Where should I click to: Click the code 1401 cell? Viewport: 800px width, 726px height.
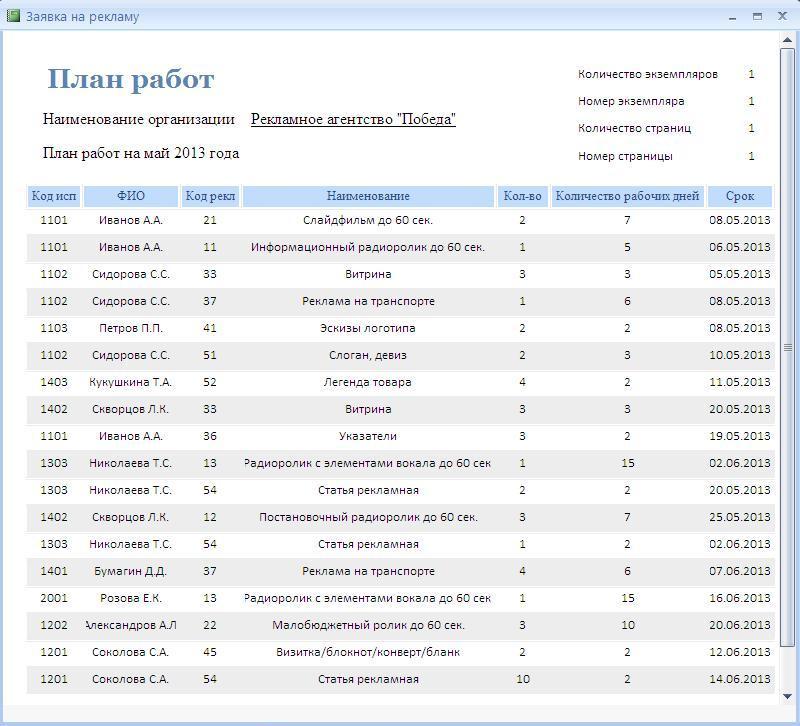54,571
